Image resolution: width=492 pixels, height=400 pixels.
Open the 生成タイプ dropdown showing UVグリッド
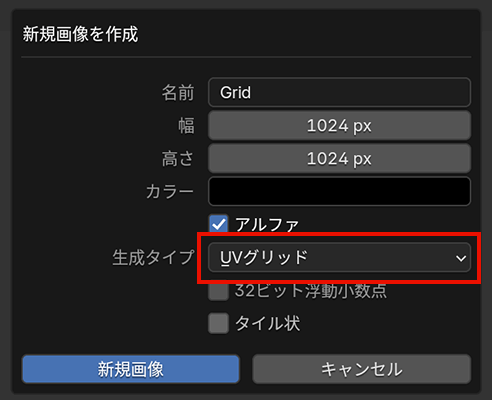point(339,257)
